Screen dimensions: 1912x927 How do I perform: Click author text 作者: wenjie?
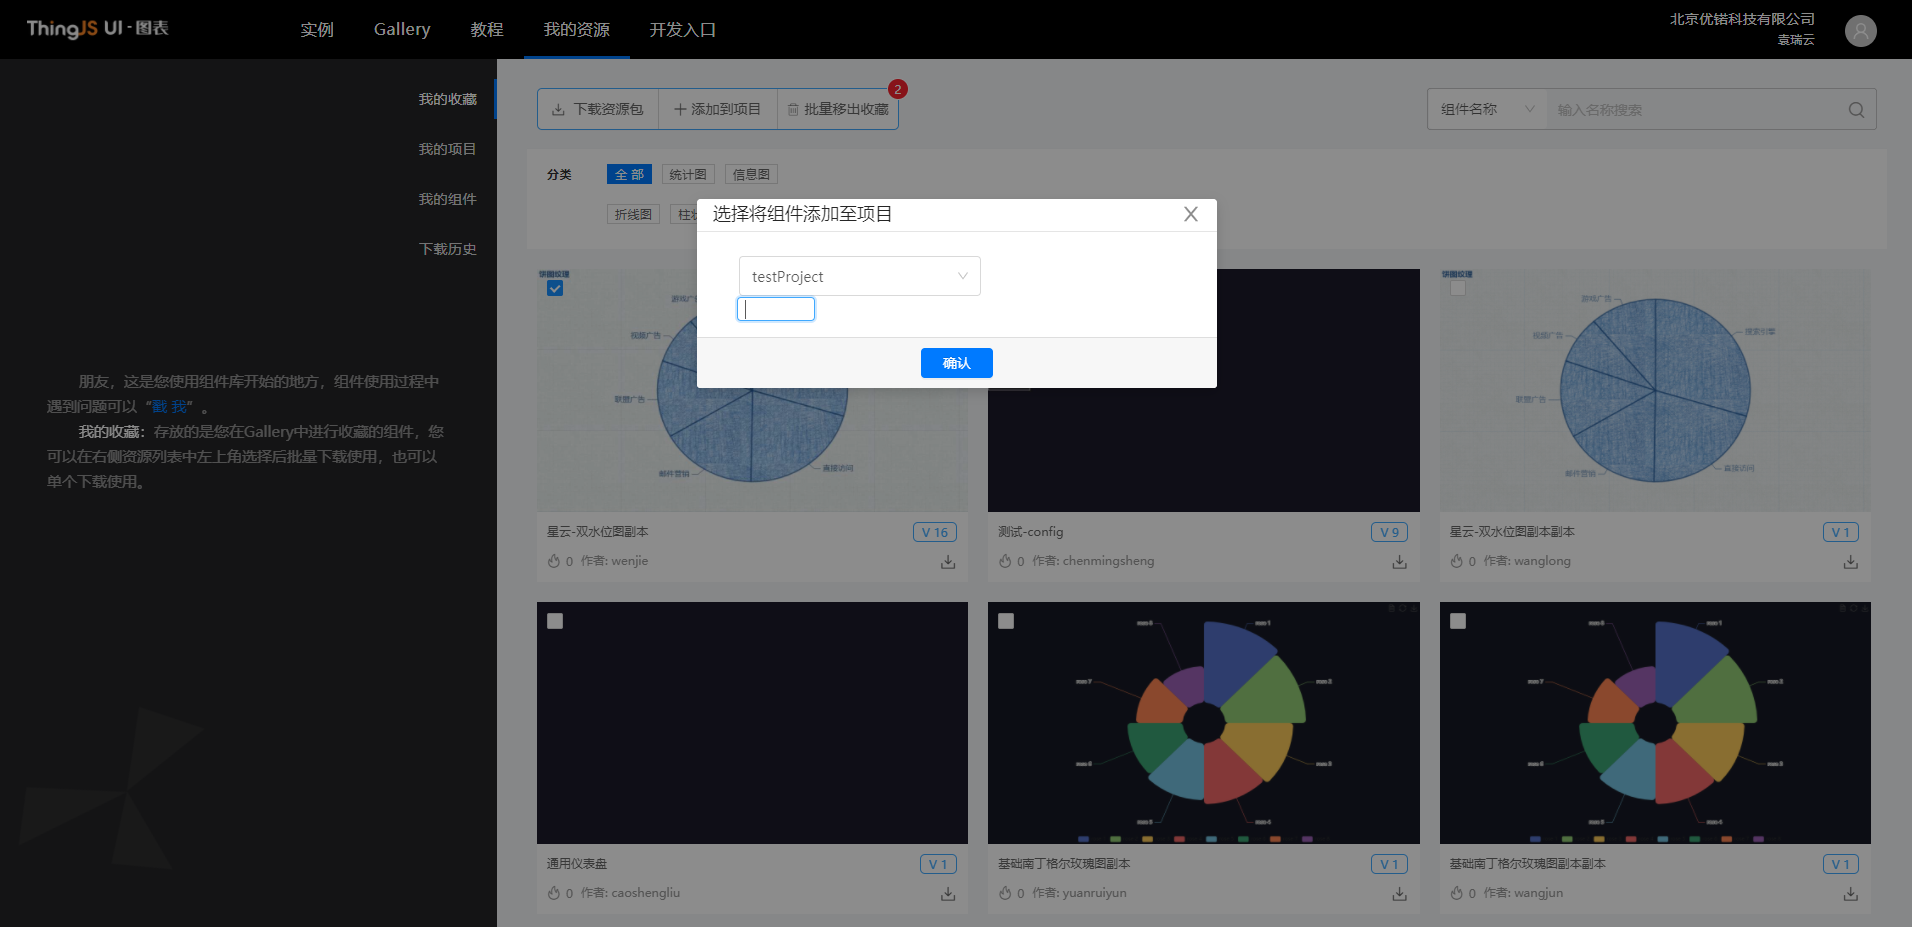click(614, 561)
